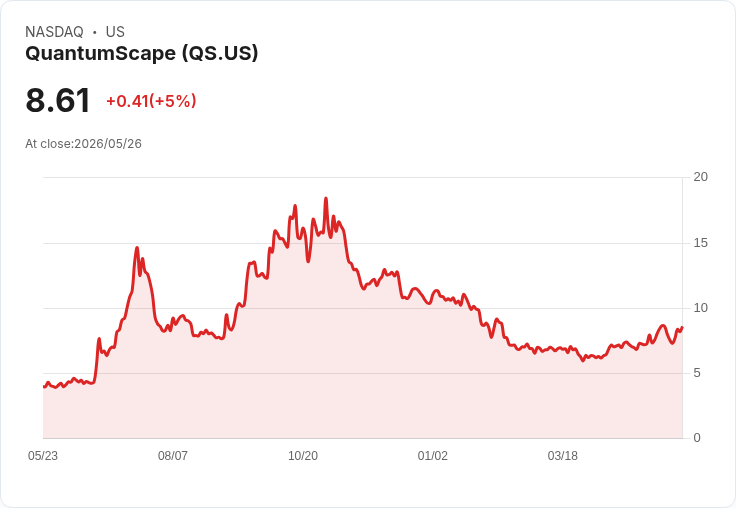This screenshot has width=736, height=508.
Task: Click the leftmost start of the price line
Action: tap(44, 387)
